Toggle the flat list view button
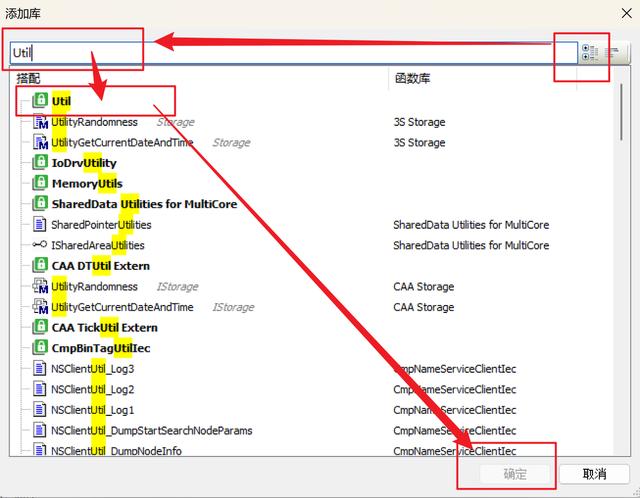Screen dimensions: 640x498 (x=611, y=52)
